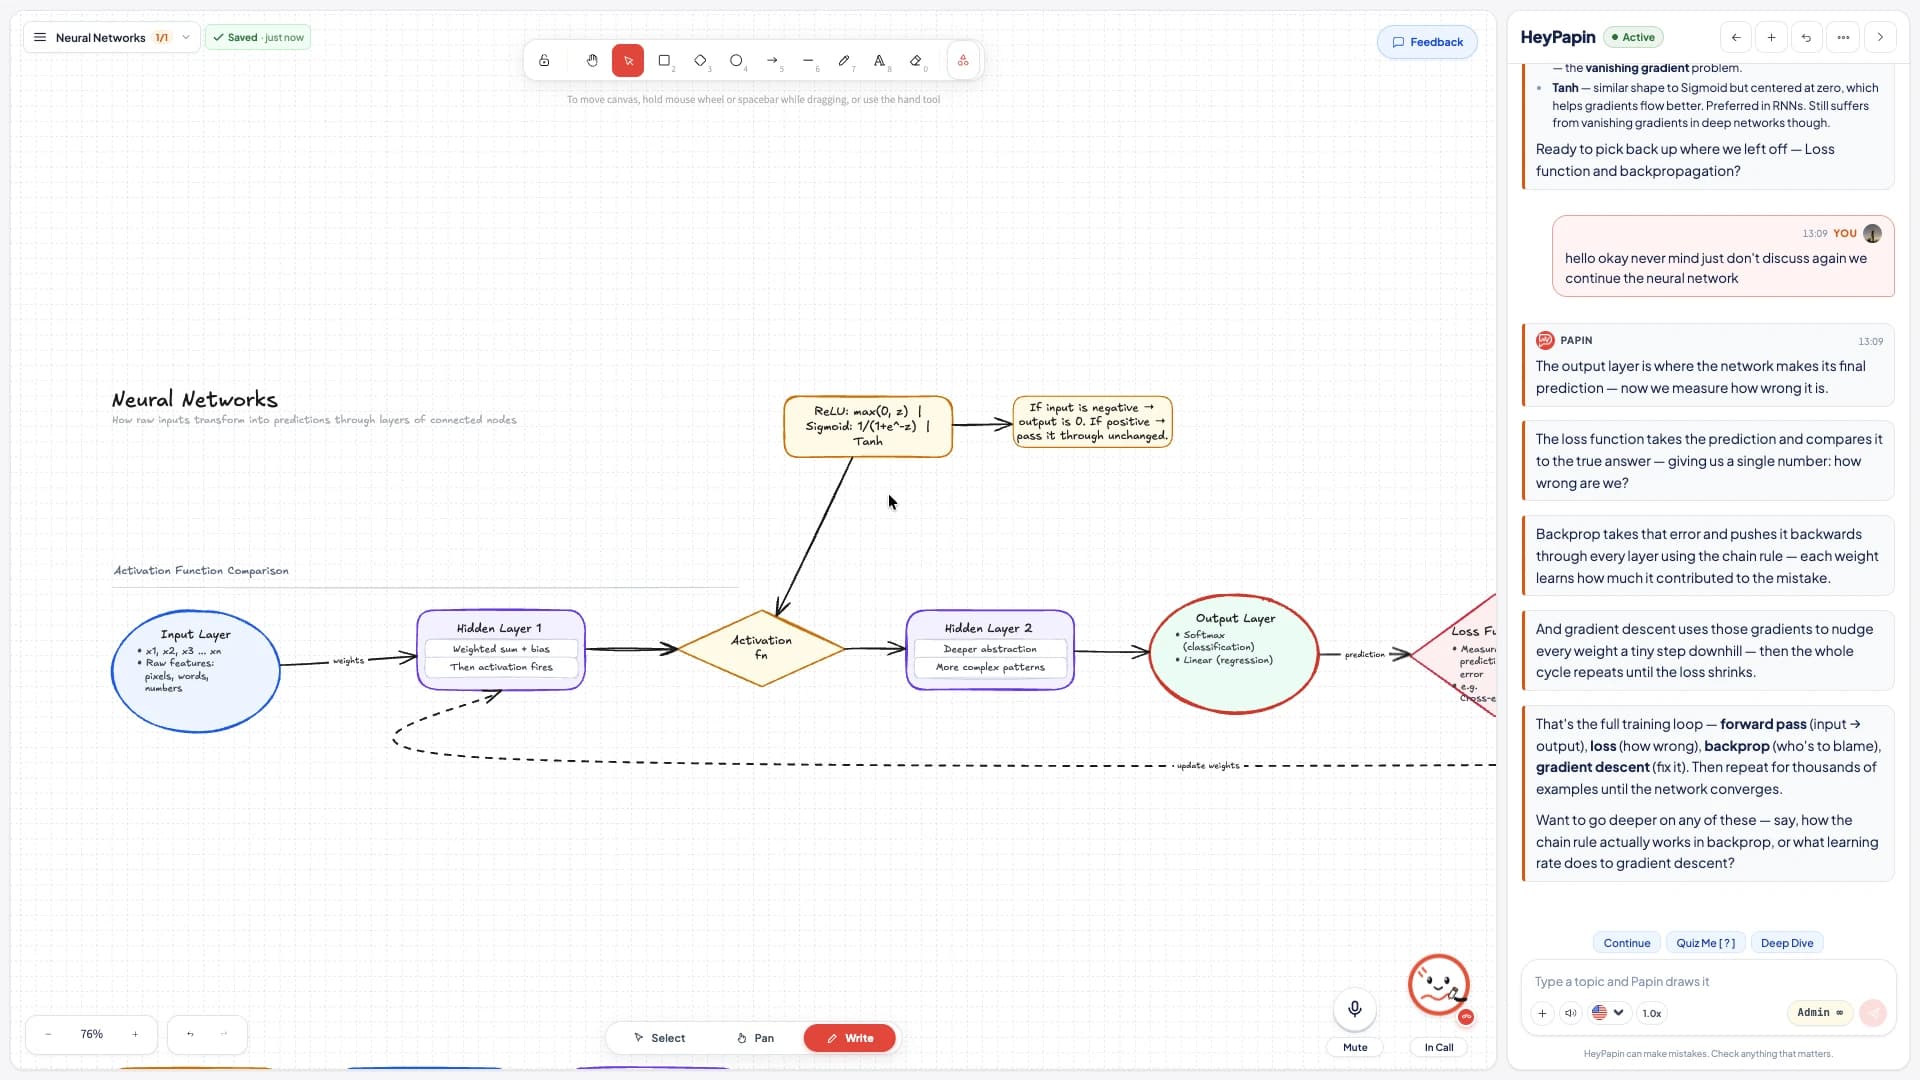The image size is (1920, 1080).
Task: Click the In Call status button
Action: coord(1439,1047)
